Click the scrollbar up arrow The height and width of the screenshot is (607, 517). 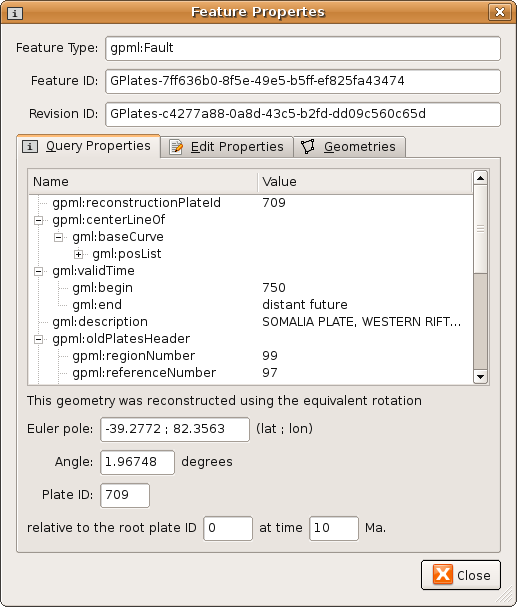pos(480,178)
